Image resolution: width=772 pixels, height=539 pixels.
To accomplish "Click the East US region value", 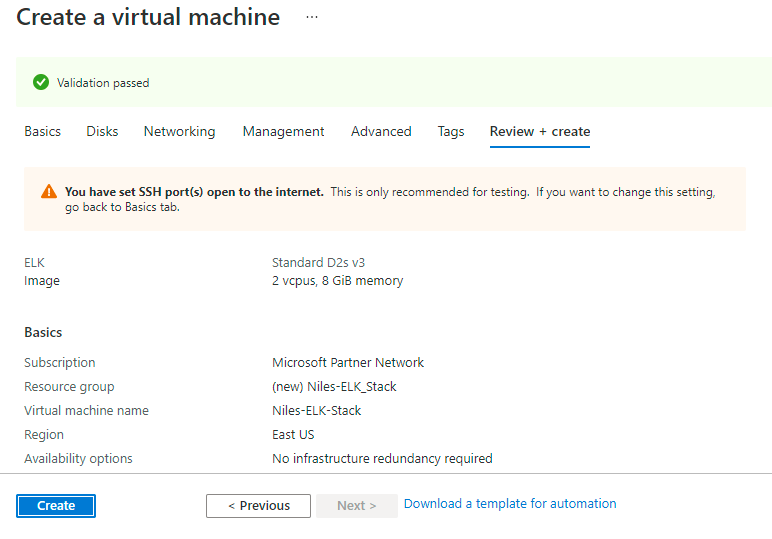I will 297,435.
